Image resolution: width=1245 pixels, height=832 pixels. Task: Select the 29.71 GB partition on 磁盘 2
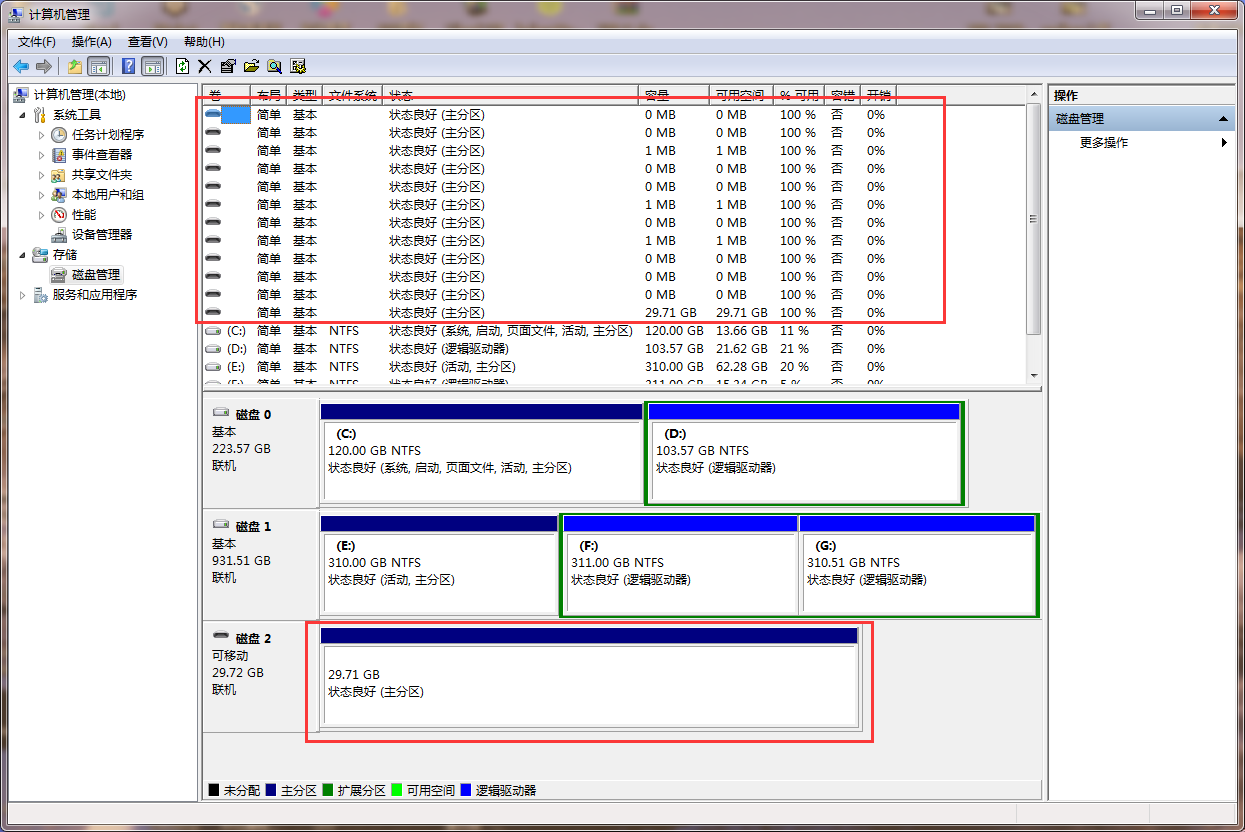click(x=589, y=684)
